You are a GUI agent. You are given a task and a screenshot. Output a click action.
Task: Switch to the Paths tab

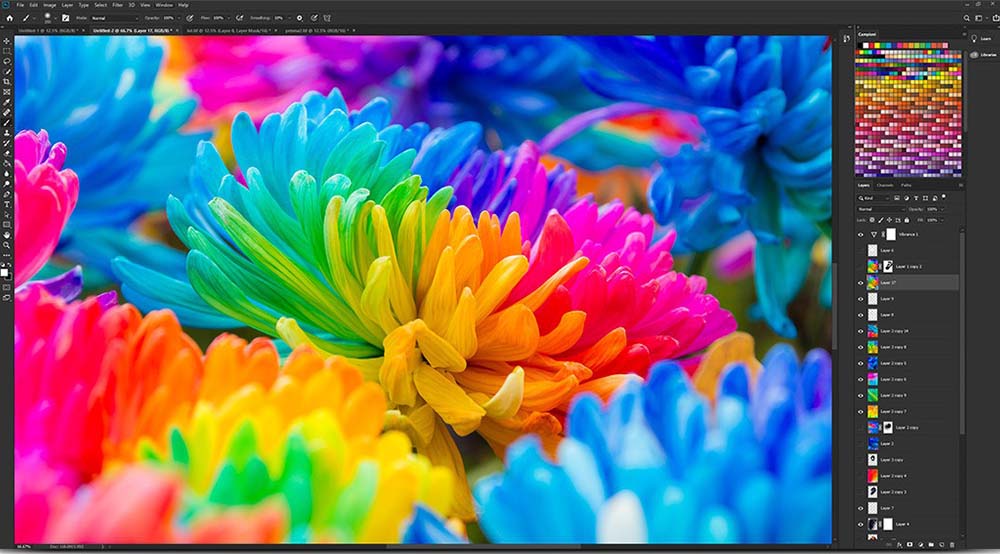coord(906,186)
